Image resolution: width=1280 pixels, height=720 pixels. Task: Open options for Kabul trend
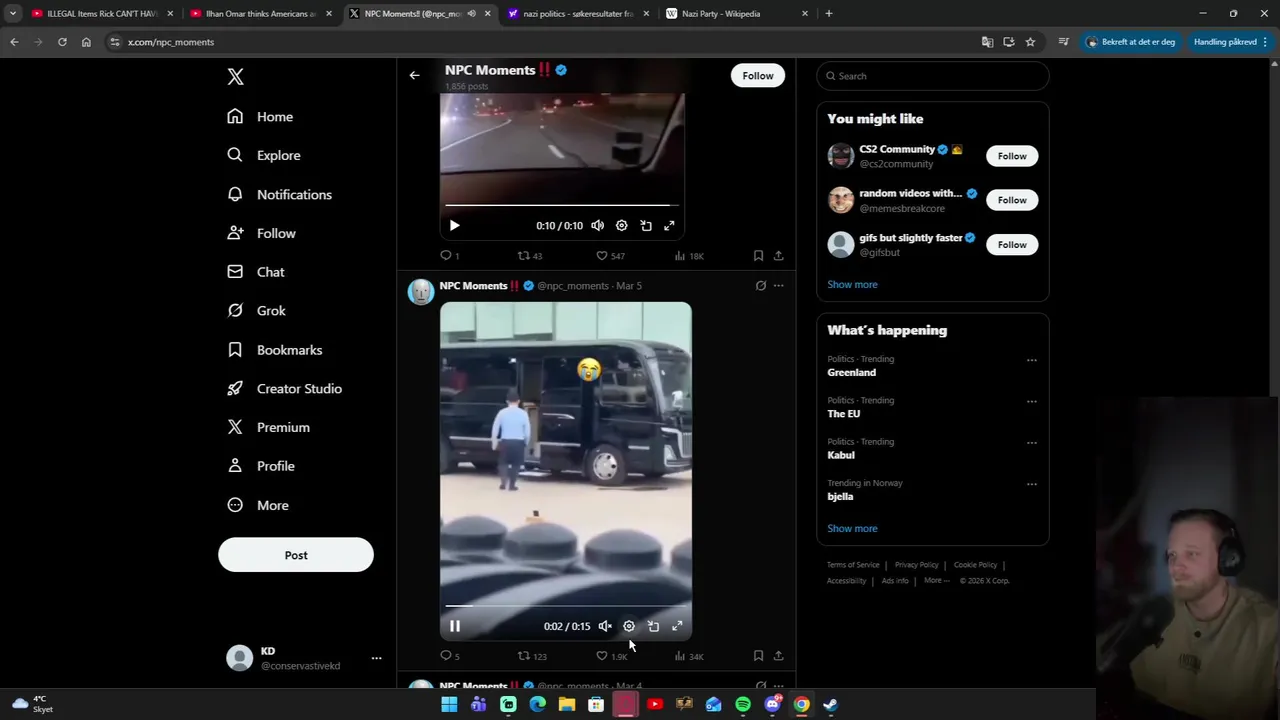(1031, 442)
